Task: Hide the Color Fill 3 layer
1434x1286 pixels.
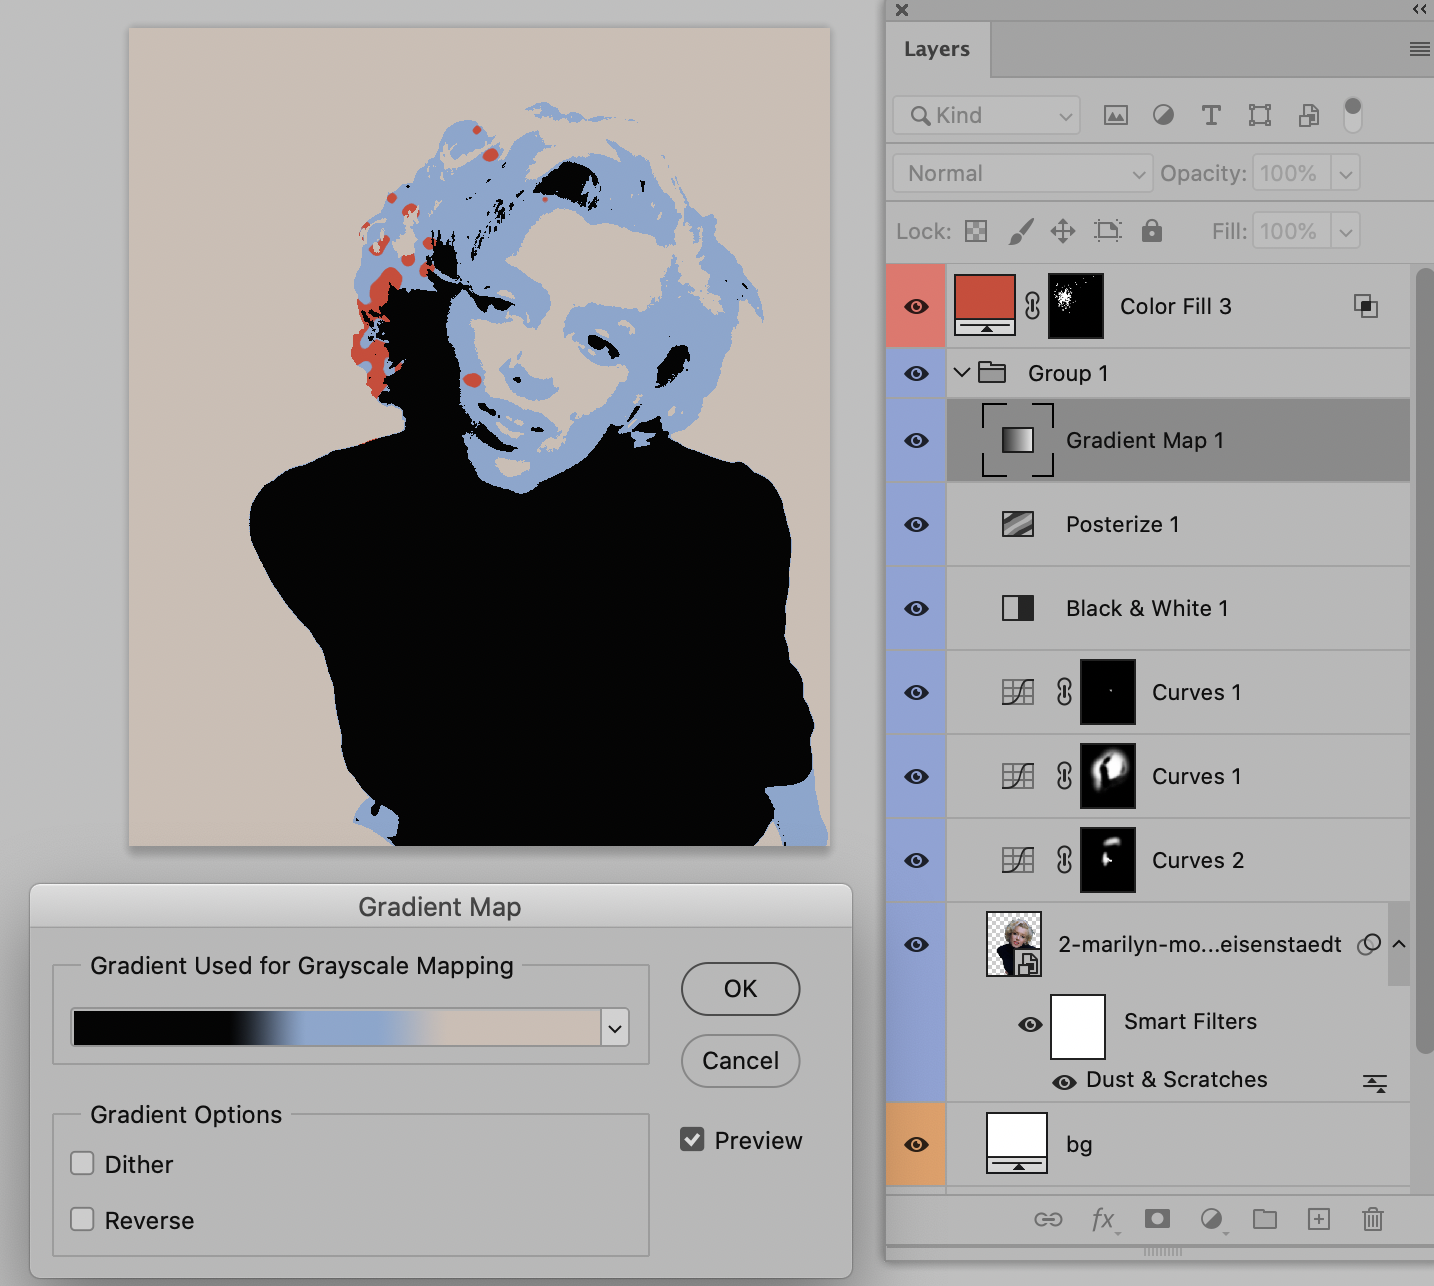Action: tap(916, 306)
